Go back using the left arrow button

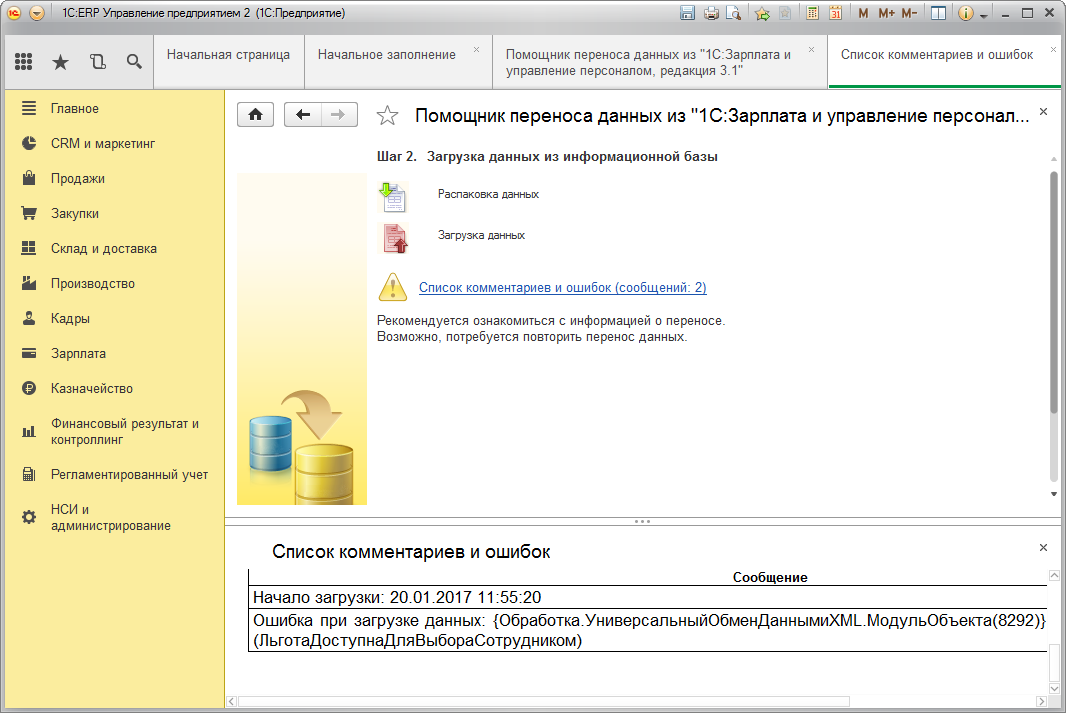(x=303, y=115)
